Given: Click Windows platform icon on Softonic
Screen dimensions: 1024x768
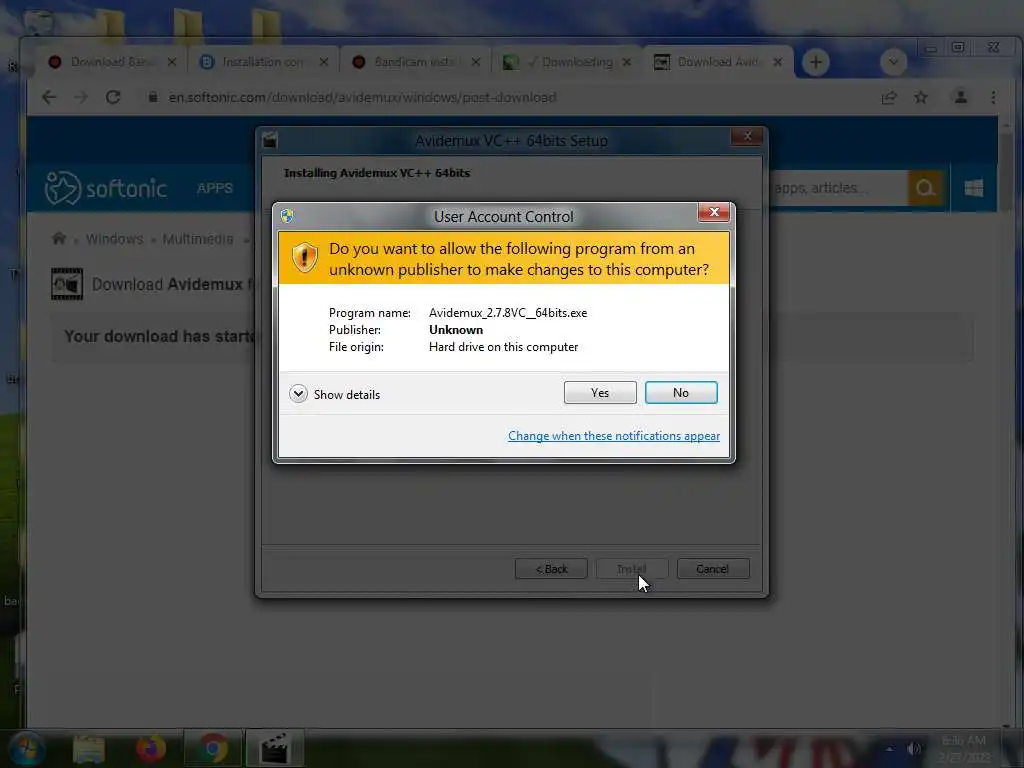Looking at the screenshot, I should point(974,188).
